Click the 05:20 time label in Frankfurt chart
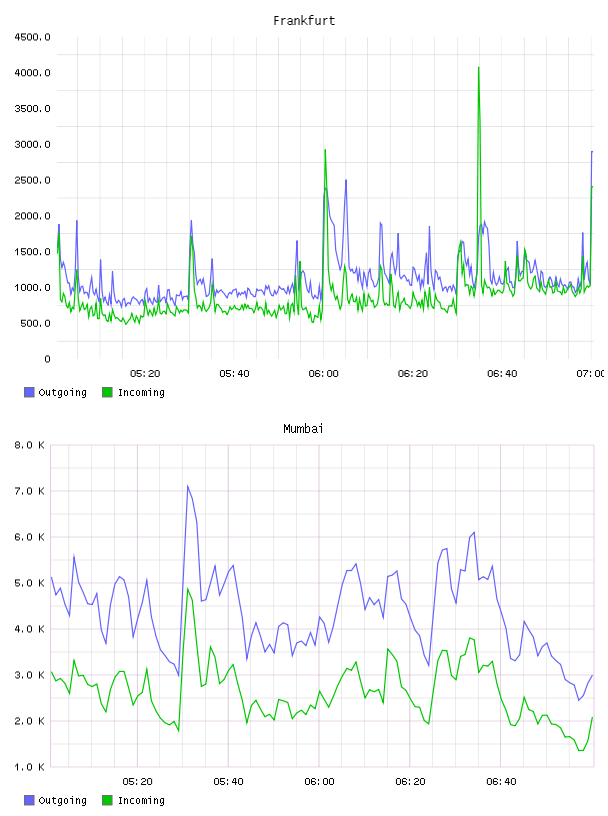Viewport: 608px width, 816px height. (x=145, y=374)
